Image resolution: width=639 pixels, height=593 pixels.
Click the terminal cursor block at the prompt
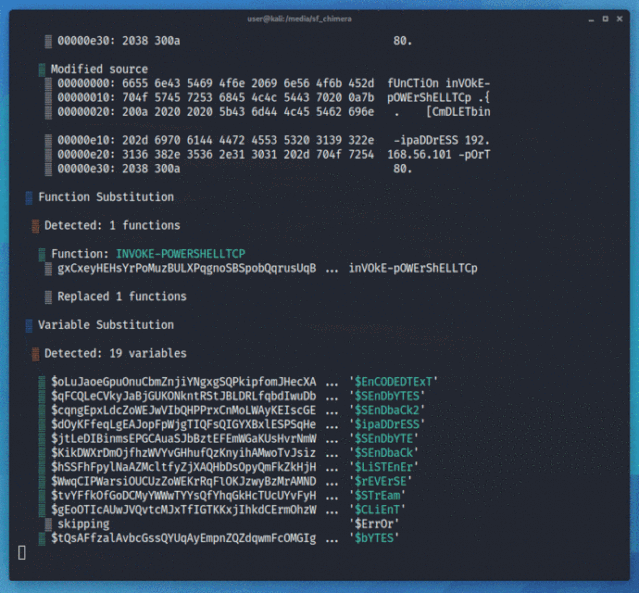22,553
